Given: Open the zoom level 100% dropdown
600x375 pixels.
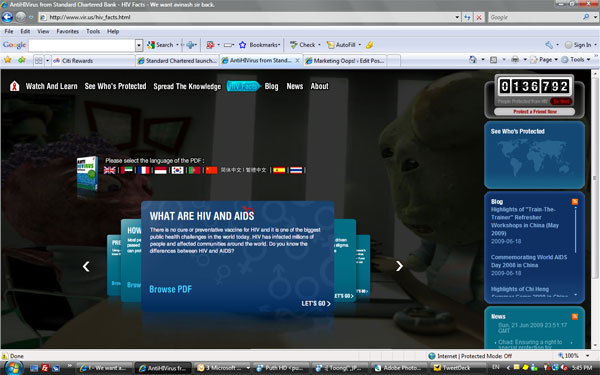Looking at the screenshot, I should click(x=587, y=356).
